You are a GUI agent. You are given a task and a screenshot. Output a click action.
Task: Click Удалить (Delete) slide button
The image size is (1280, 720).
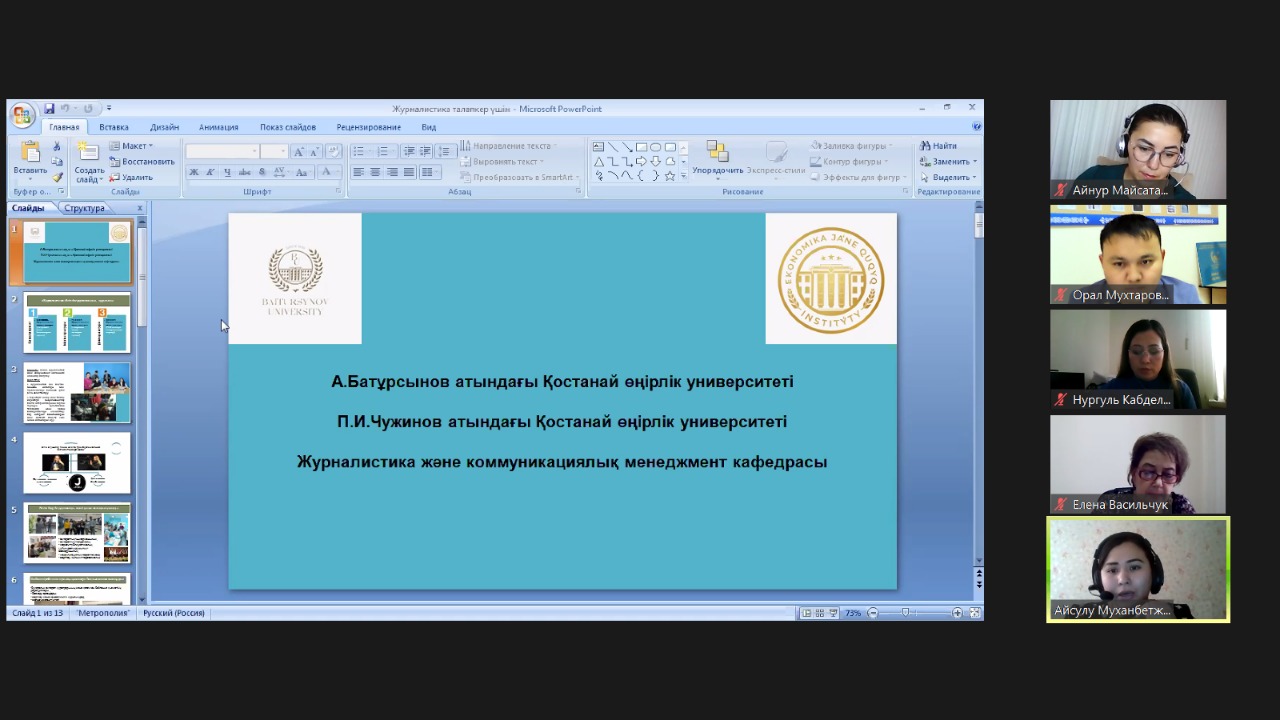pos(131,177)
